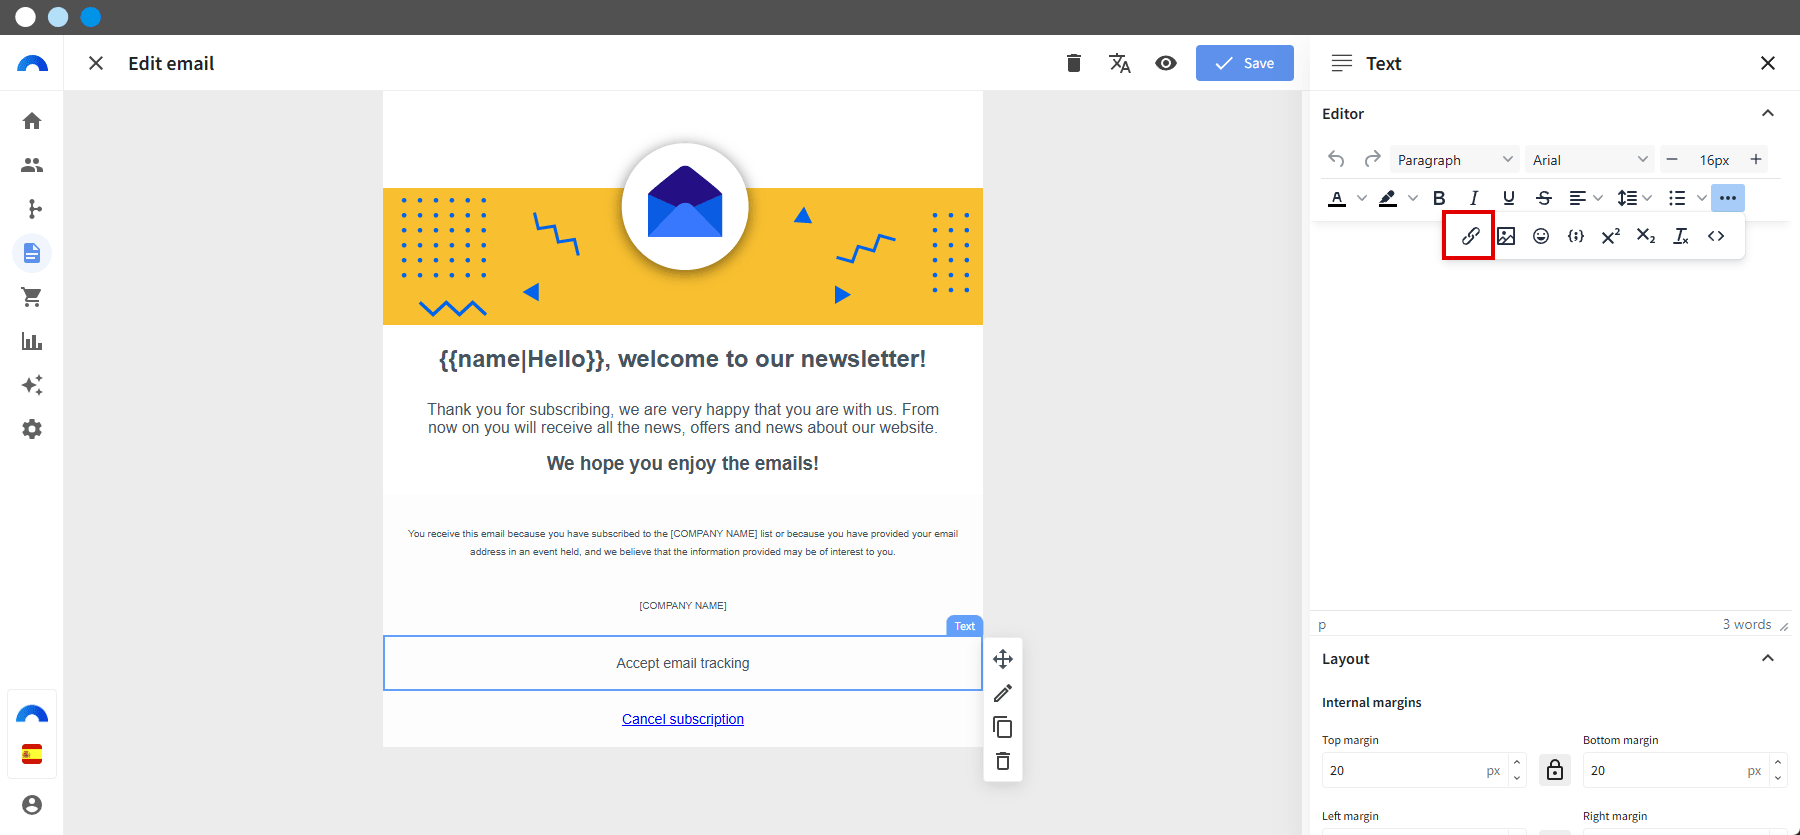Go to Home in sidebar

coord(32,121)
